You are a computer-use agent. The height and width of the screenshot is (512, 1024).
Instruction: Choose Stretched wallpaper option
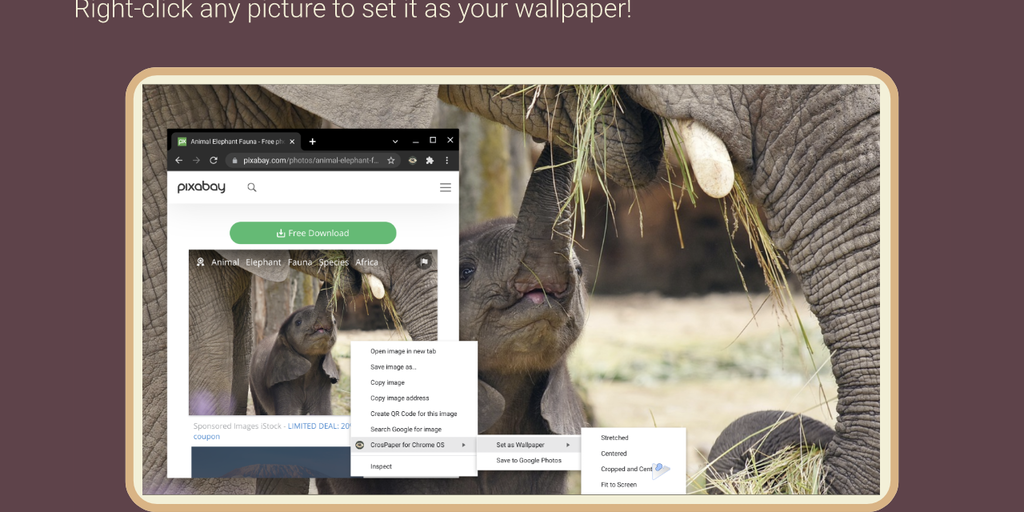(614, 438)
